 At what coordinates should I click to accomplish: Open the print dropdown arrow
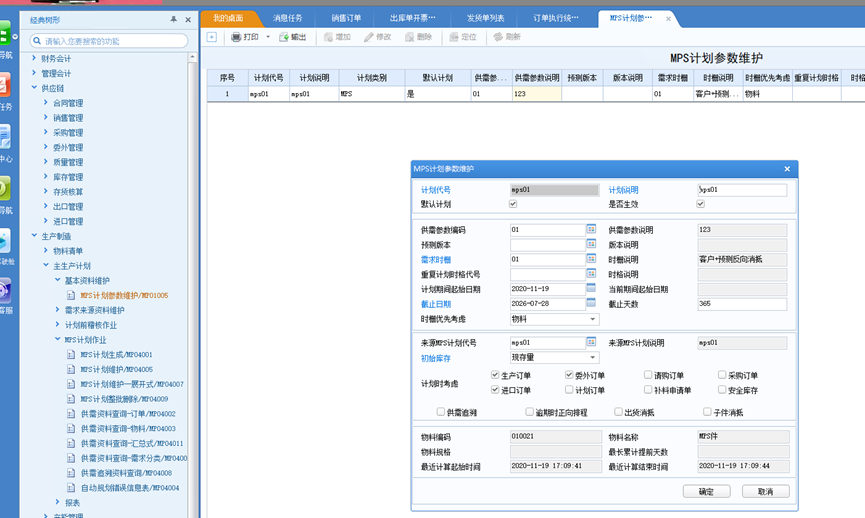[x=268, y=37]
